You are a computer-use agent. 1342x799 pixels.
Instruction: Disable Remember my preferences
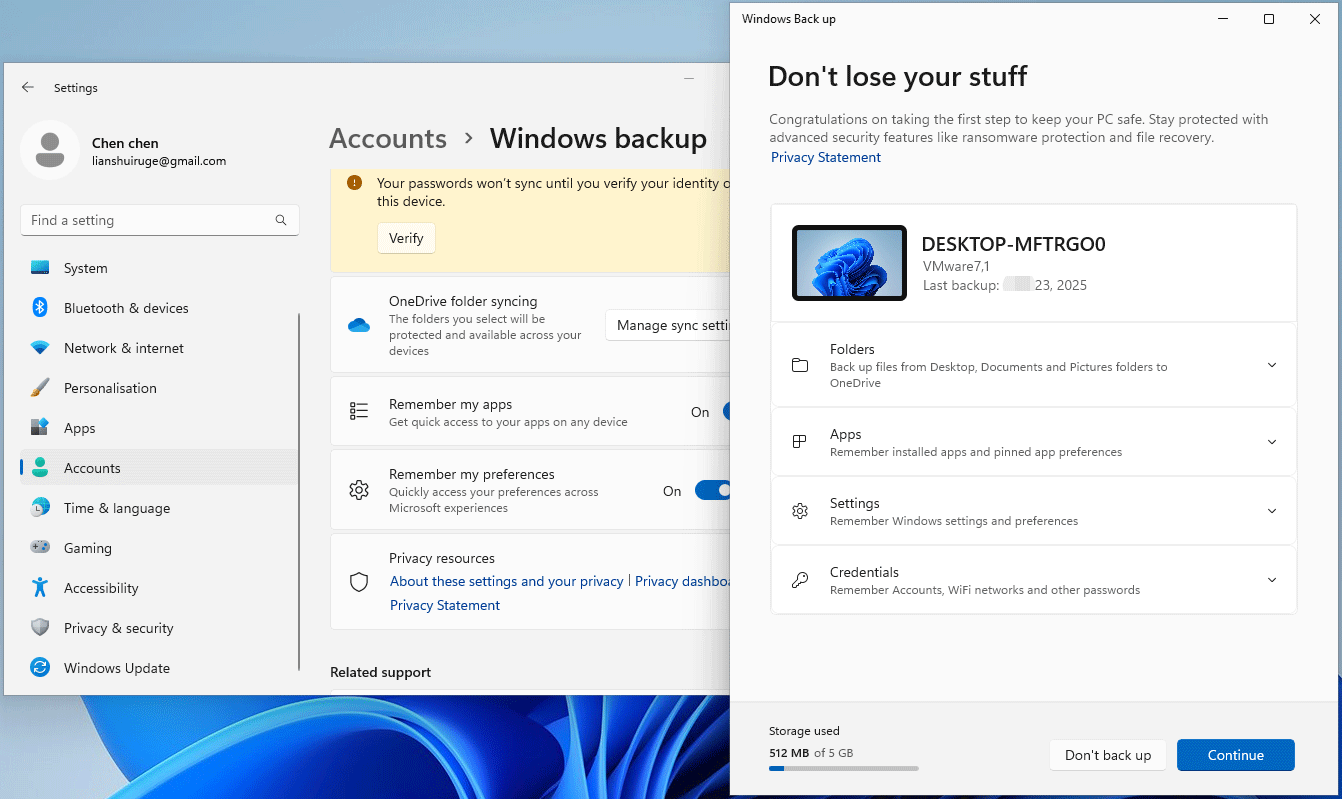[x=713, y=490]
